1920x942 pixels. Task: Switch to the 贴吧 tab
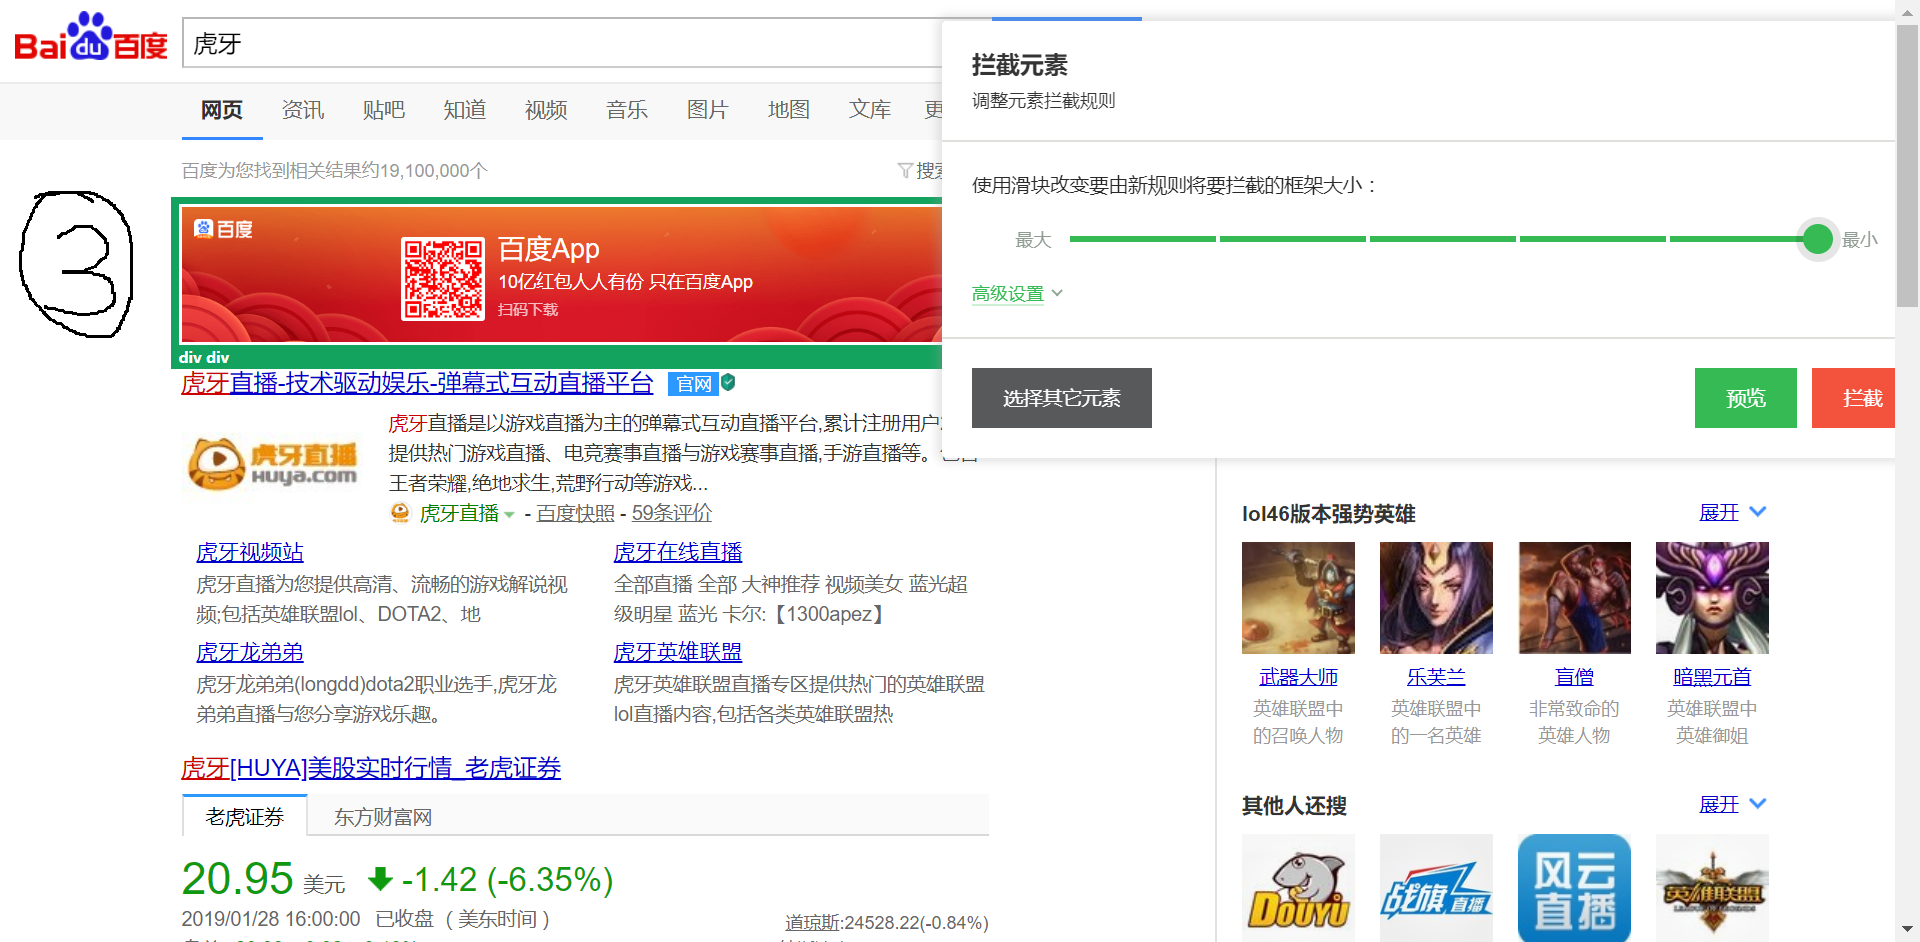coord(384,110)
